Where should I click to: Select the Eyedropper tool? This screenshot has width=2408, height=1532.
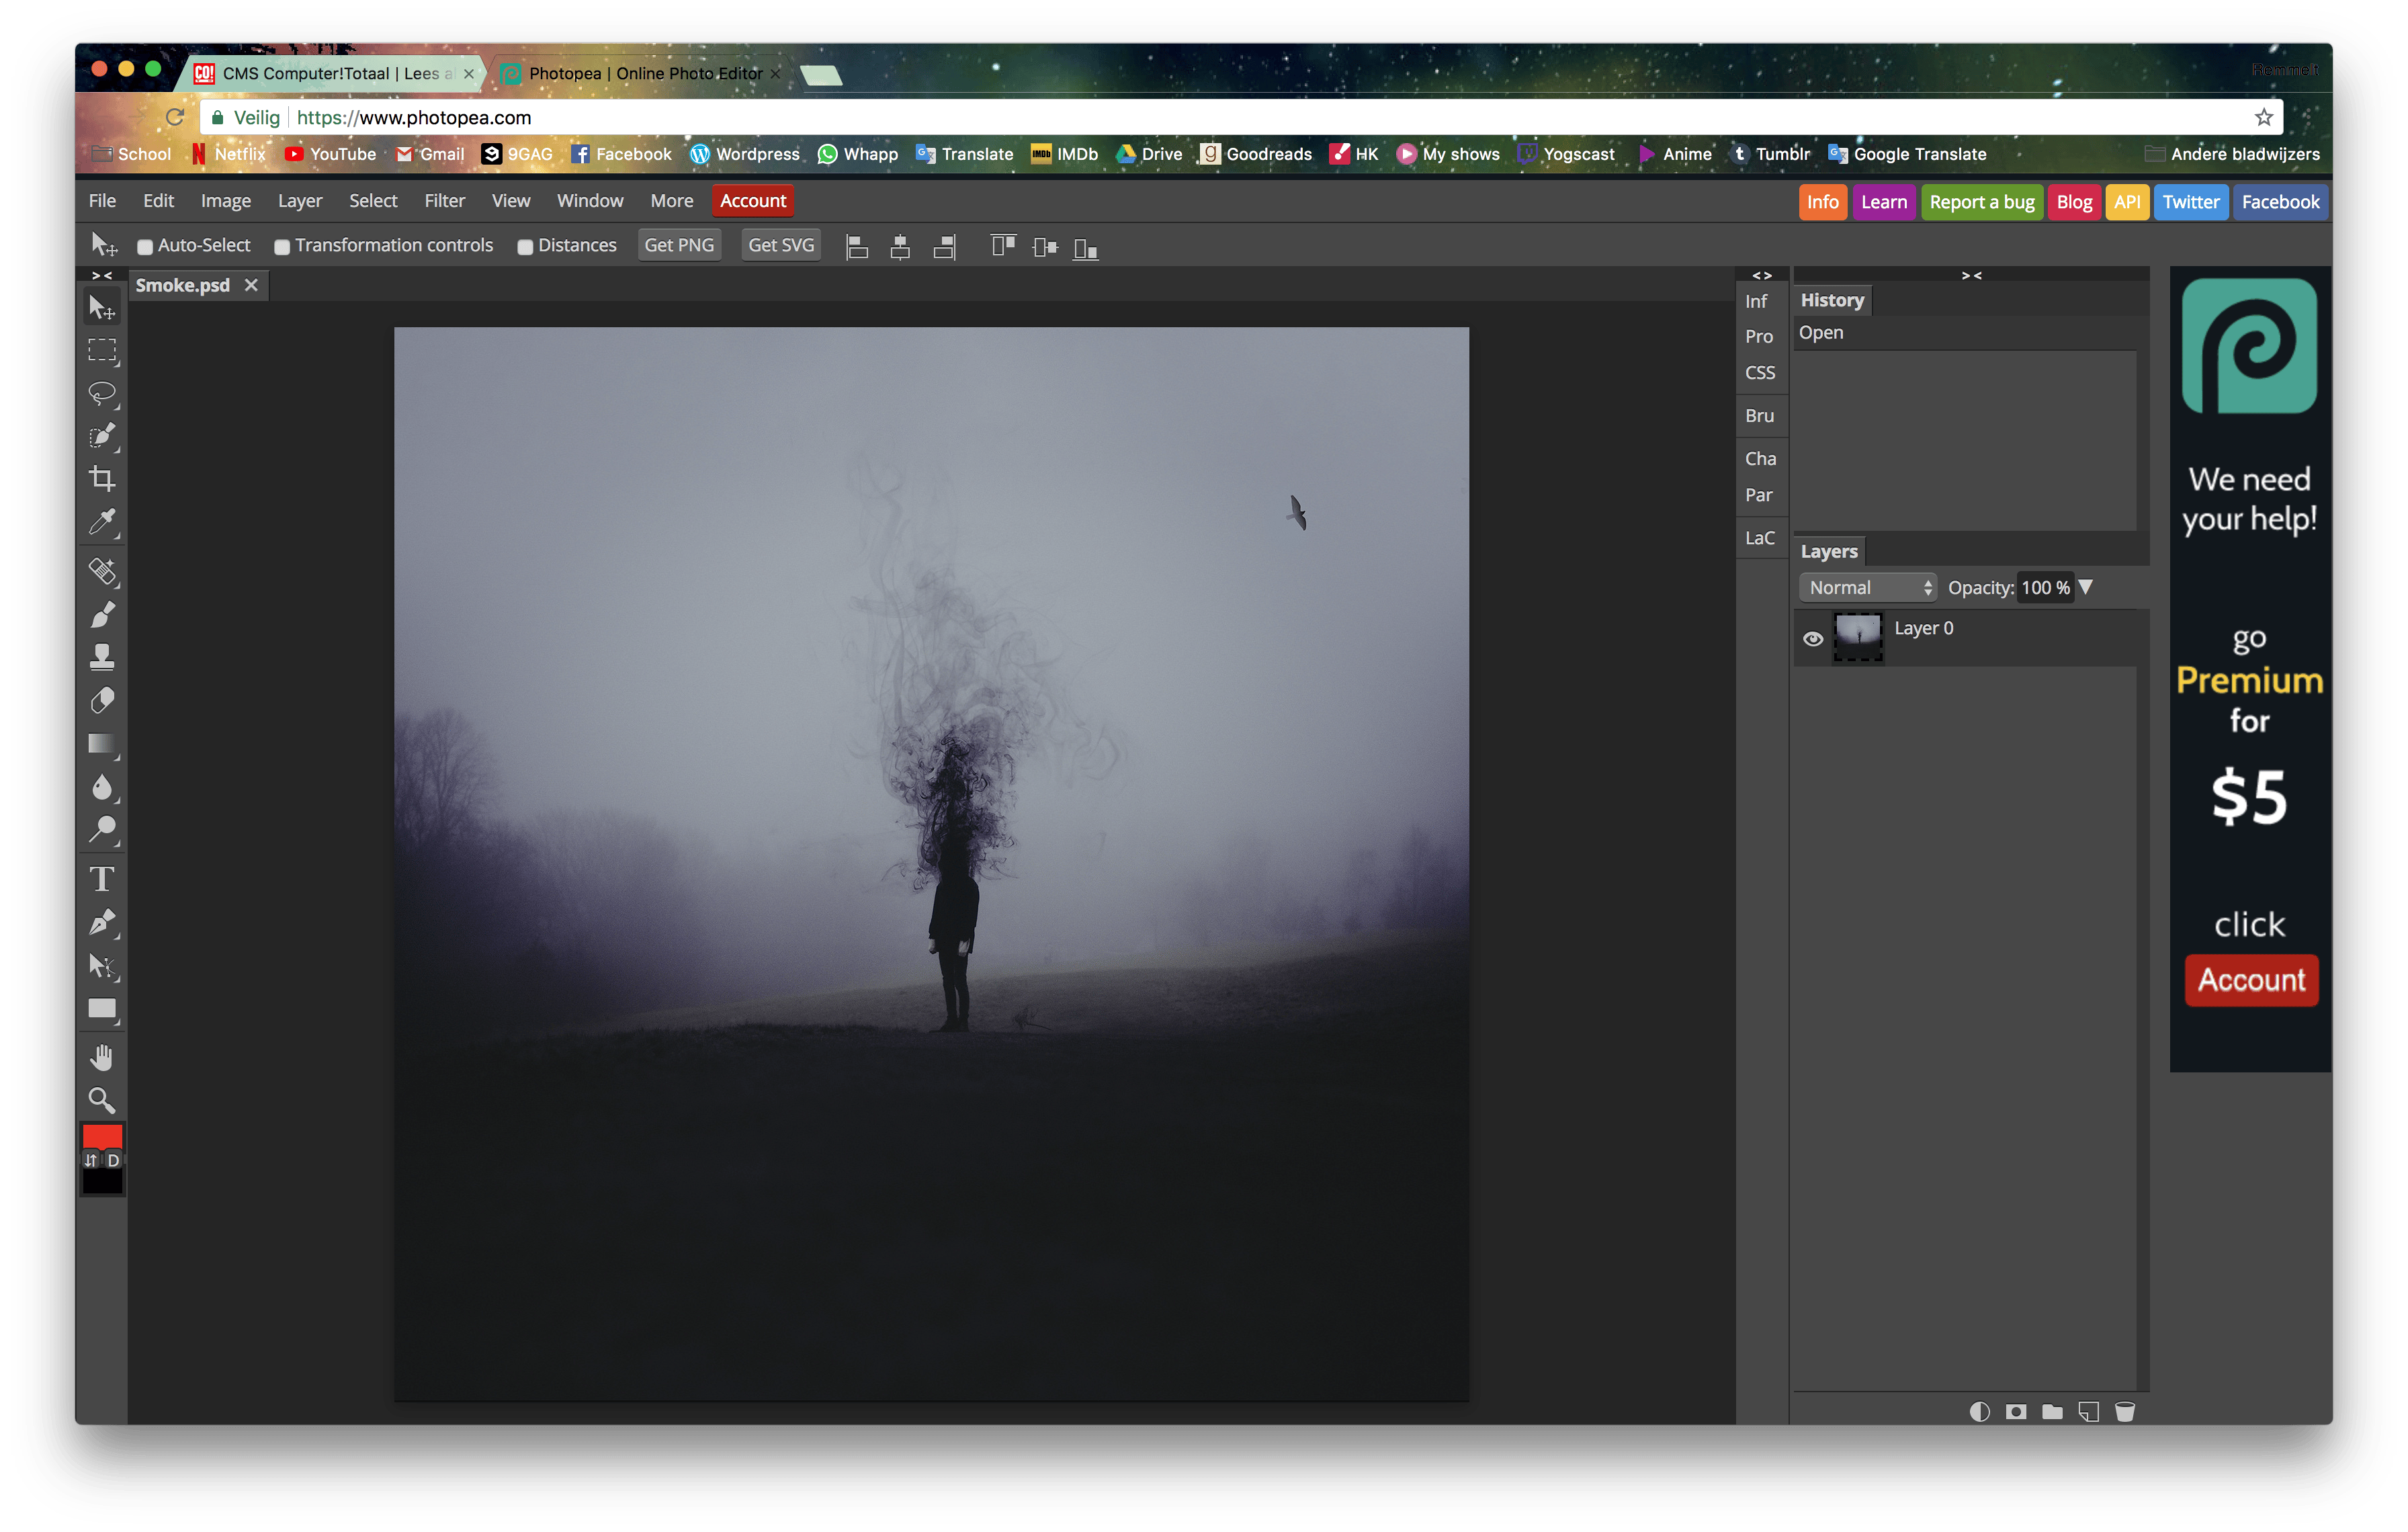[102, 522]
